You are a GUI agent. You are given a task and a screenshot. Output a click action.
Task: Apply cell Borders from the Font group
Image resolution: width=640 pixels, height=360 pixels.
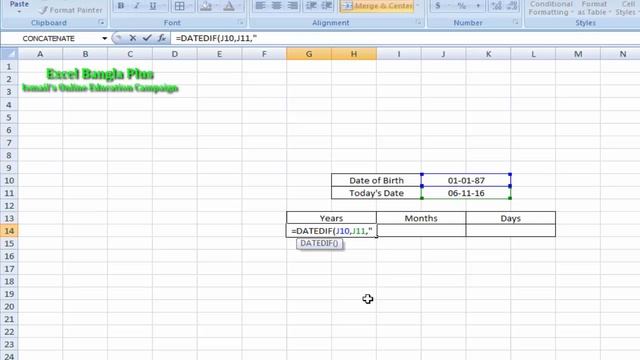[x=180, y=6]
